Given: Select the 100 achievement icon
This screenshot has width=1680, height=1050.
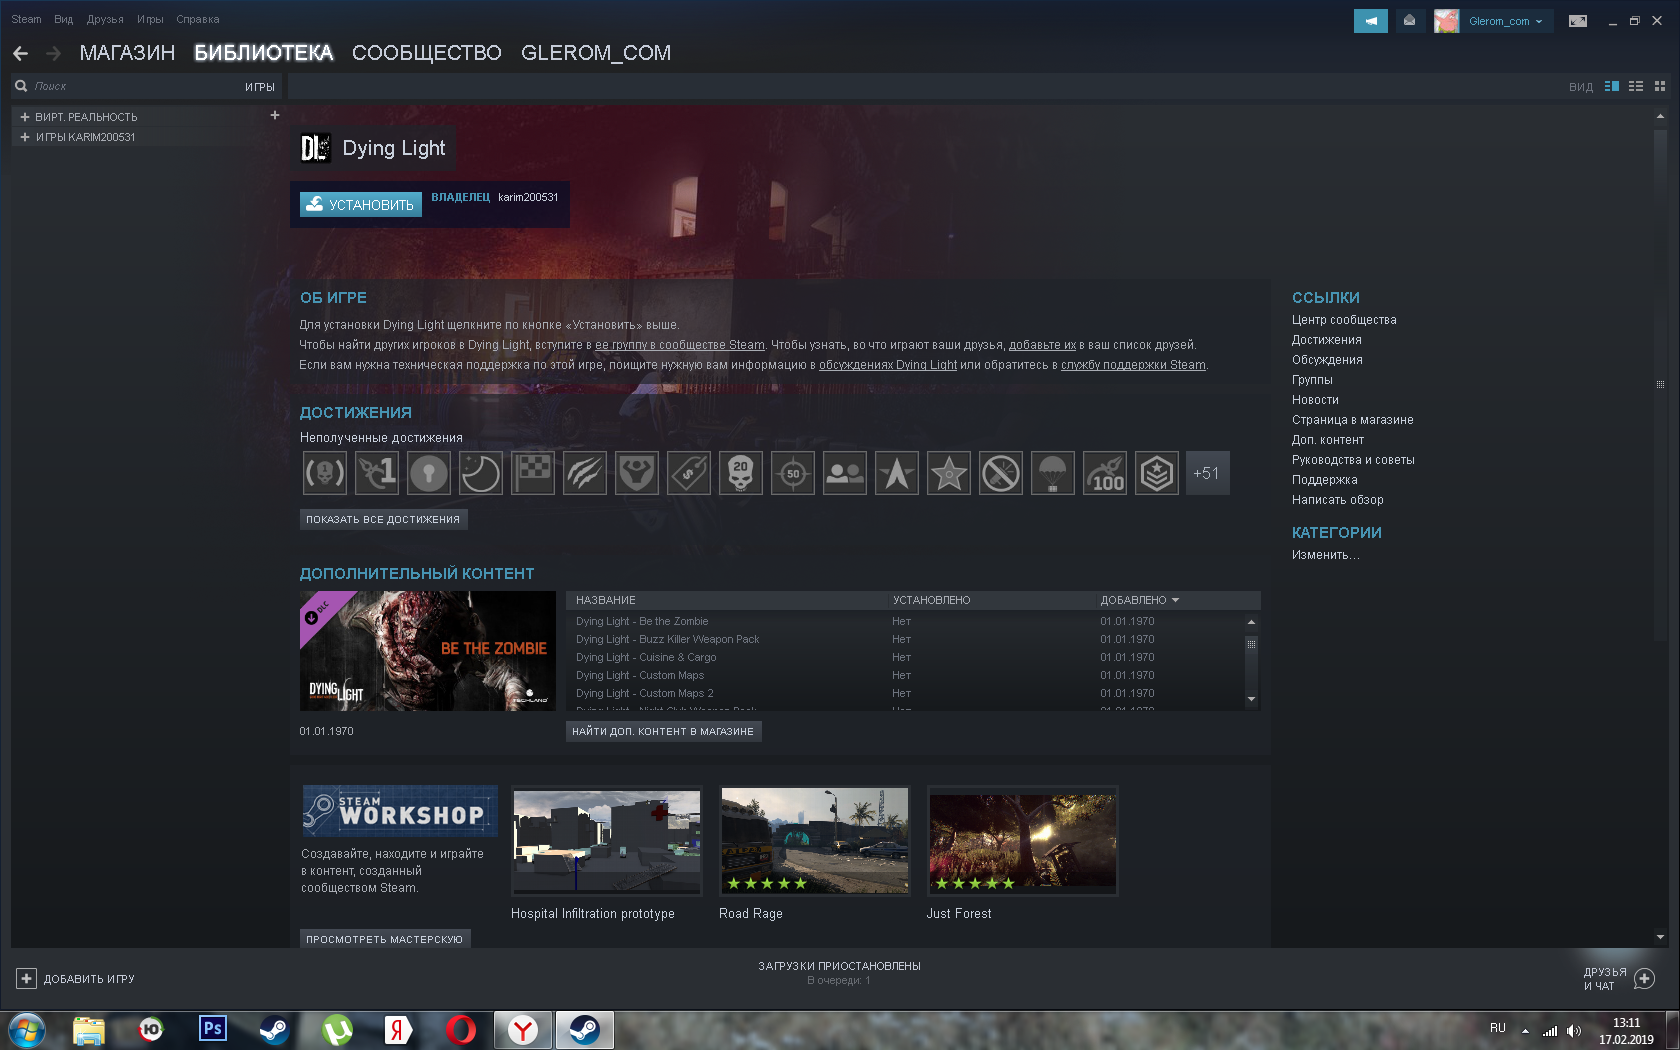Looking at the screenshot, I should 1105,473.
